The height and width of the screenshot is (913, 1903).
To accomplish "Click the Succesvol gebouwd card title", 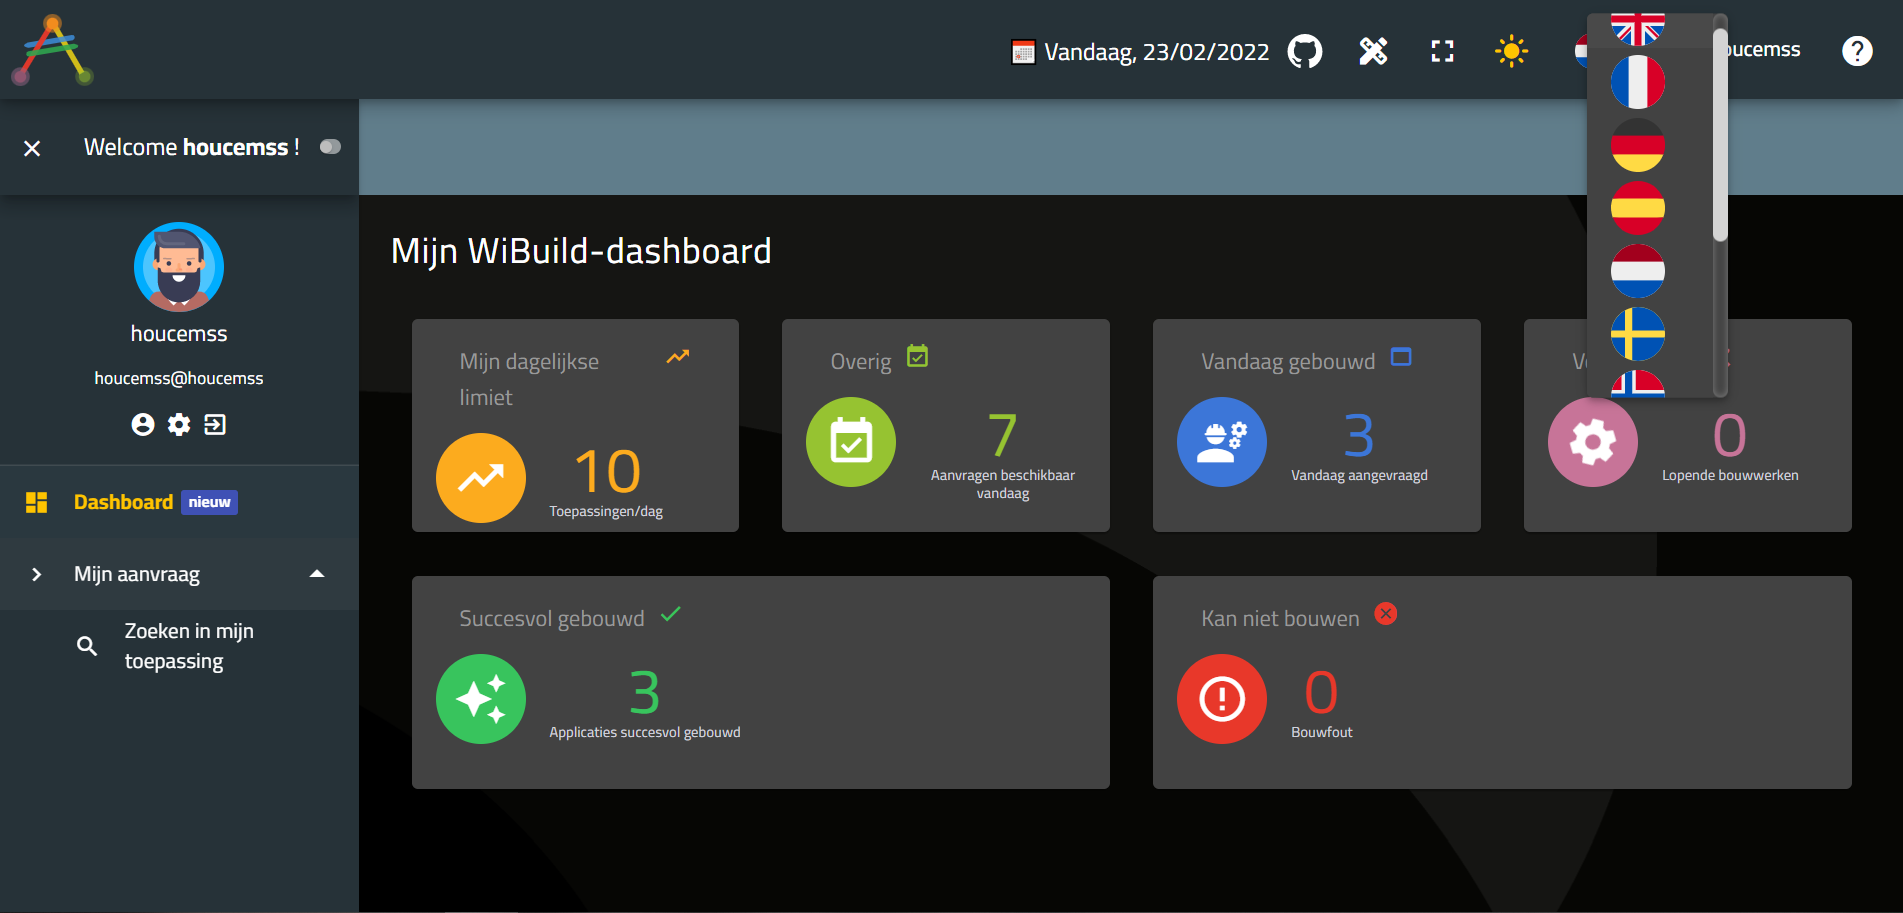I will pyautogui.click(x=552, y=619).
